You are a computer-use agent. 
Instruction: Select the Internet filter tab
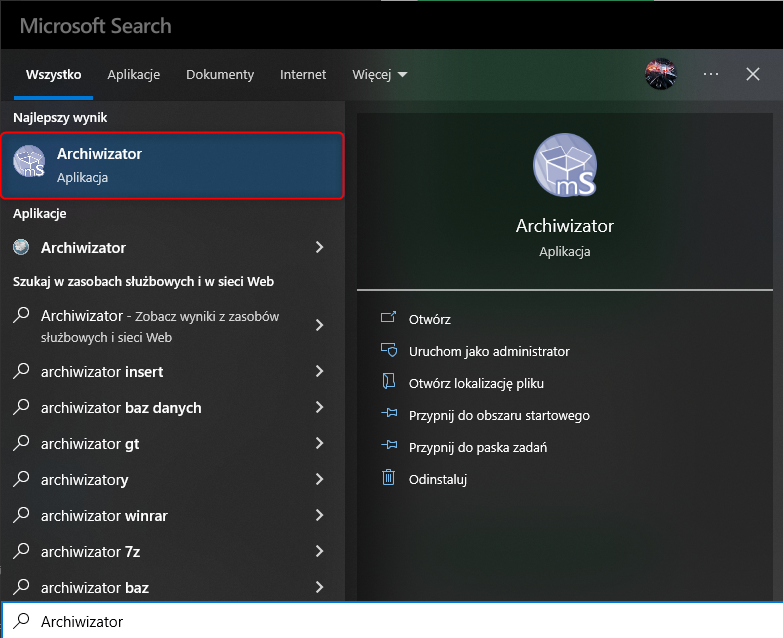click(303, 74)
